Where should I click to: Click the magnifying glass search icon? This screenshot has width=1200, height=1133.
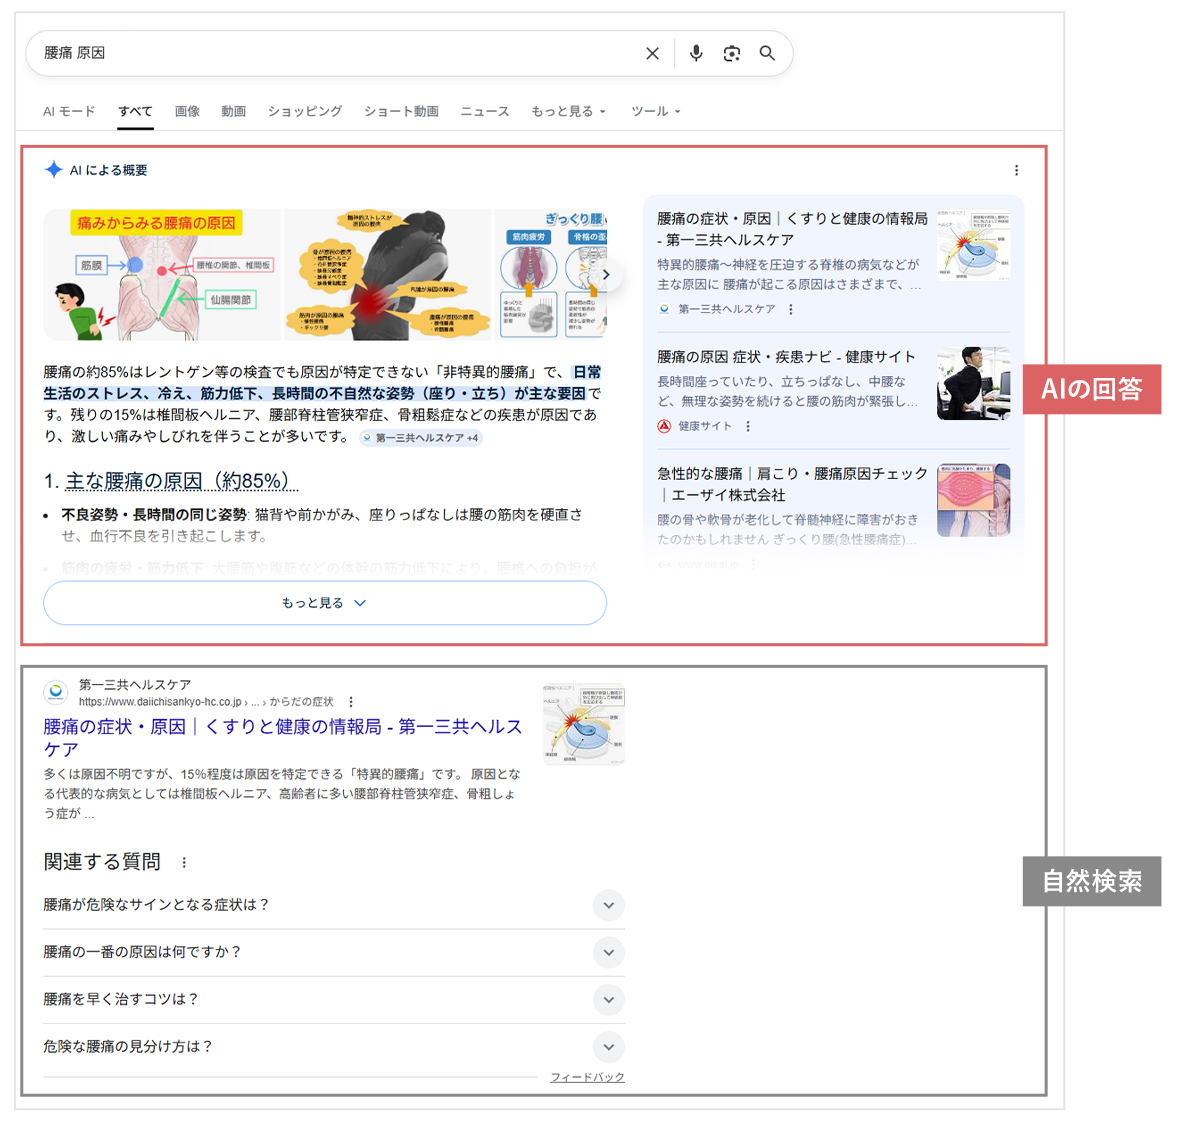pyautogui.click(x=767, y=54)
